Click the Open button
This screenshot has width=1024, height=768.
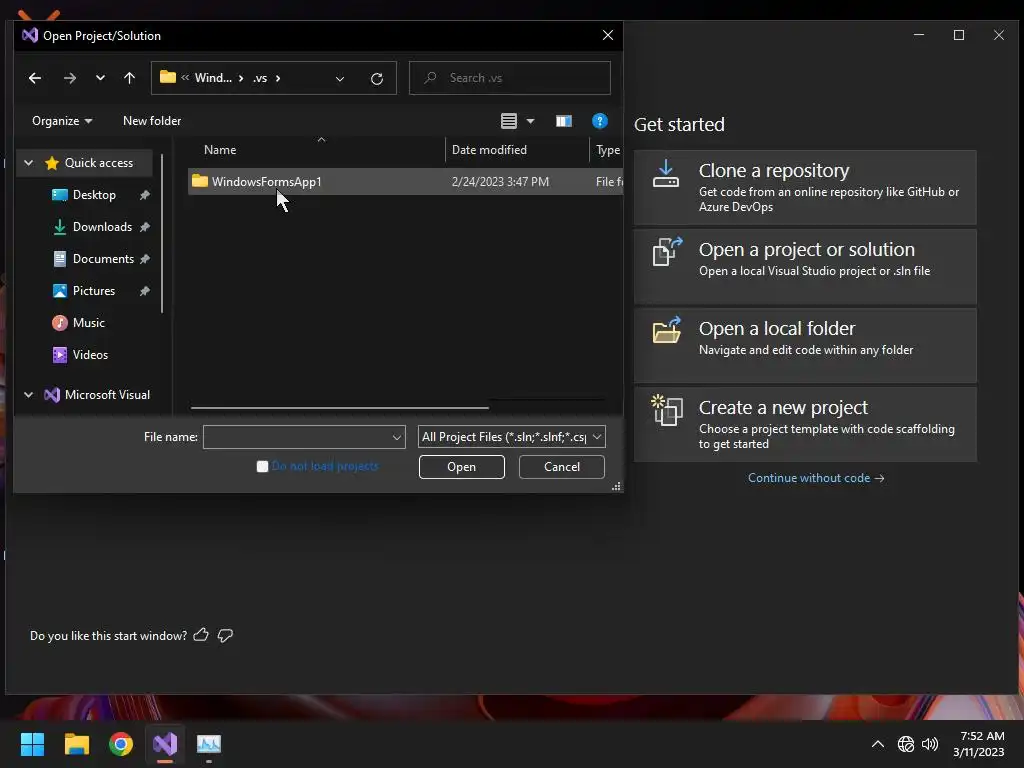click(462, 467)
